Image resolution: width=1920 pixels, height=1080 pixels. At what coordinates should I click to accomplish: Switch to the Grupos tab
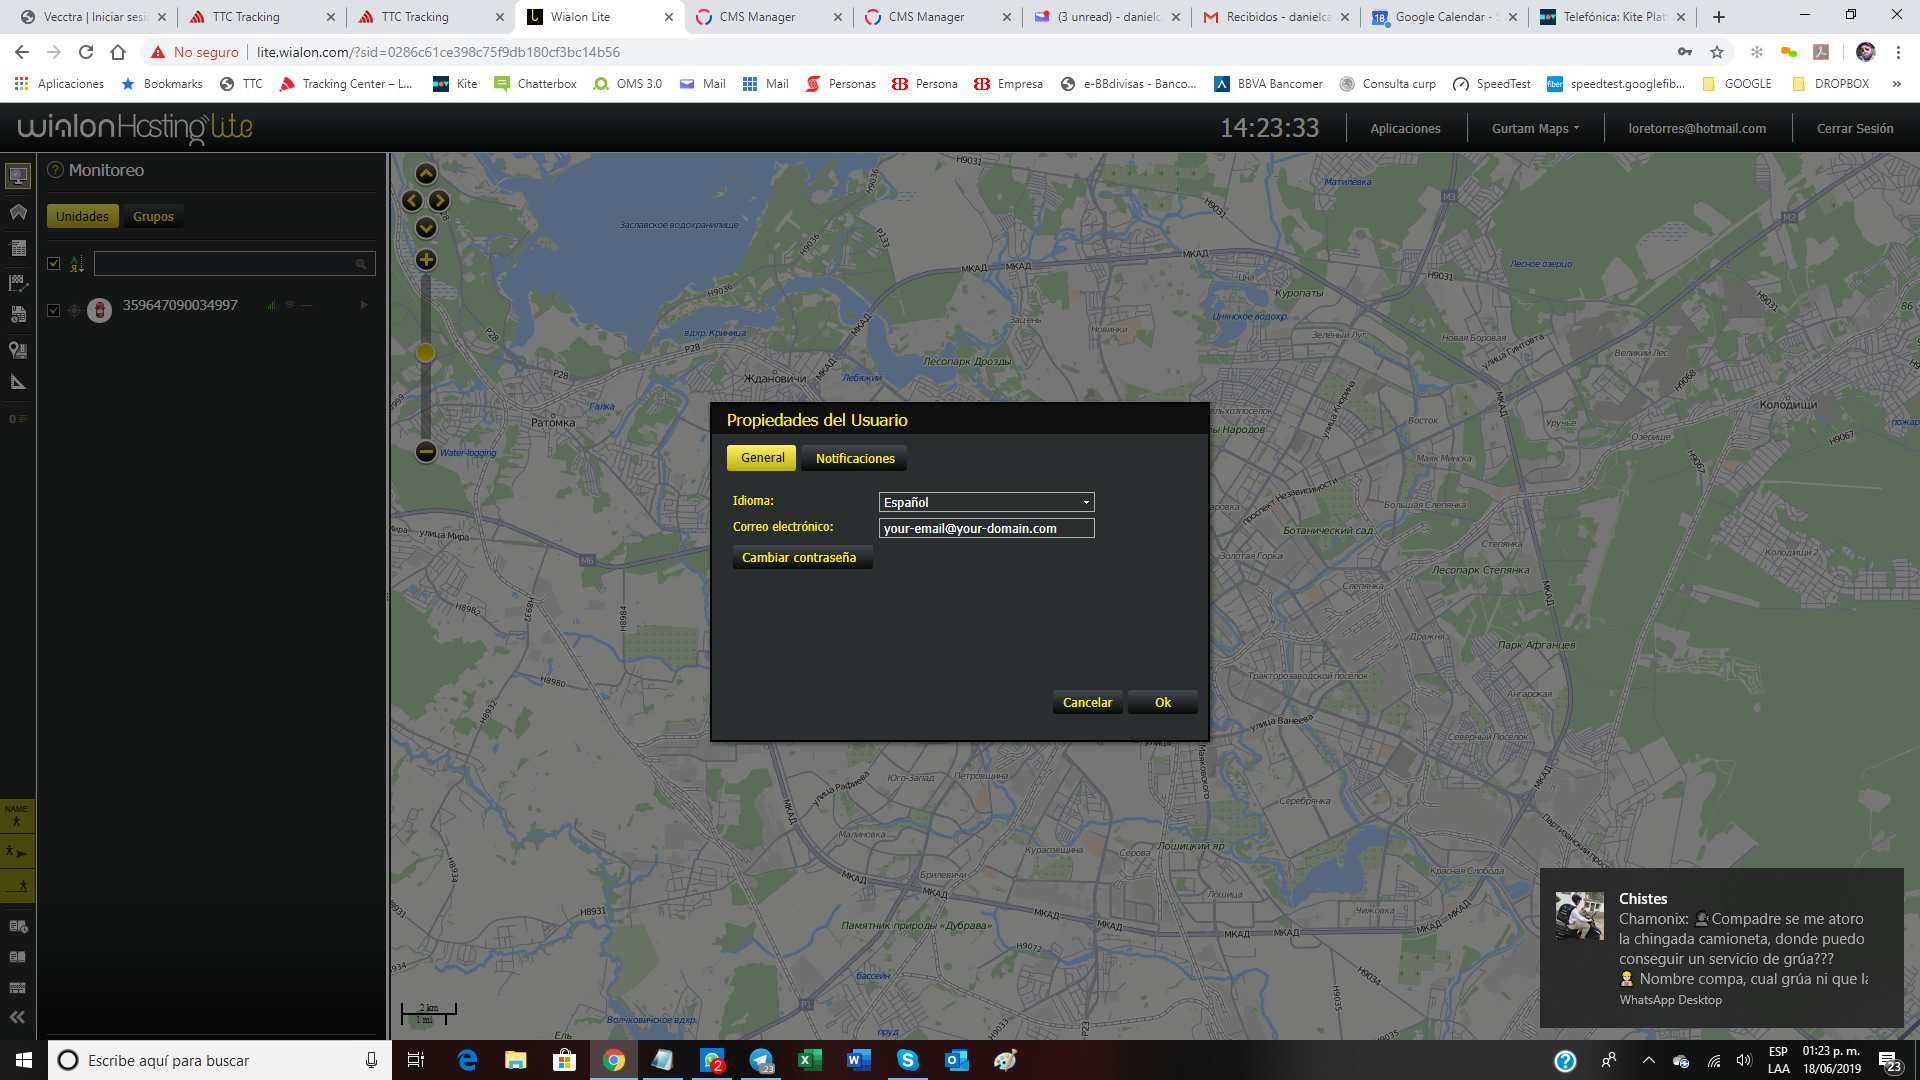(153, 216)
